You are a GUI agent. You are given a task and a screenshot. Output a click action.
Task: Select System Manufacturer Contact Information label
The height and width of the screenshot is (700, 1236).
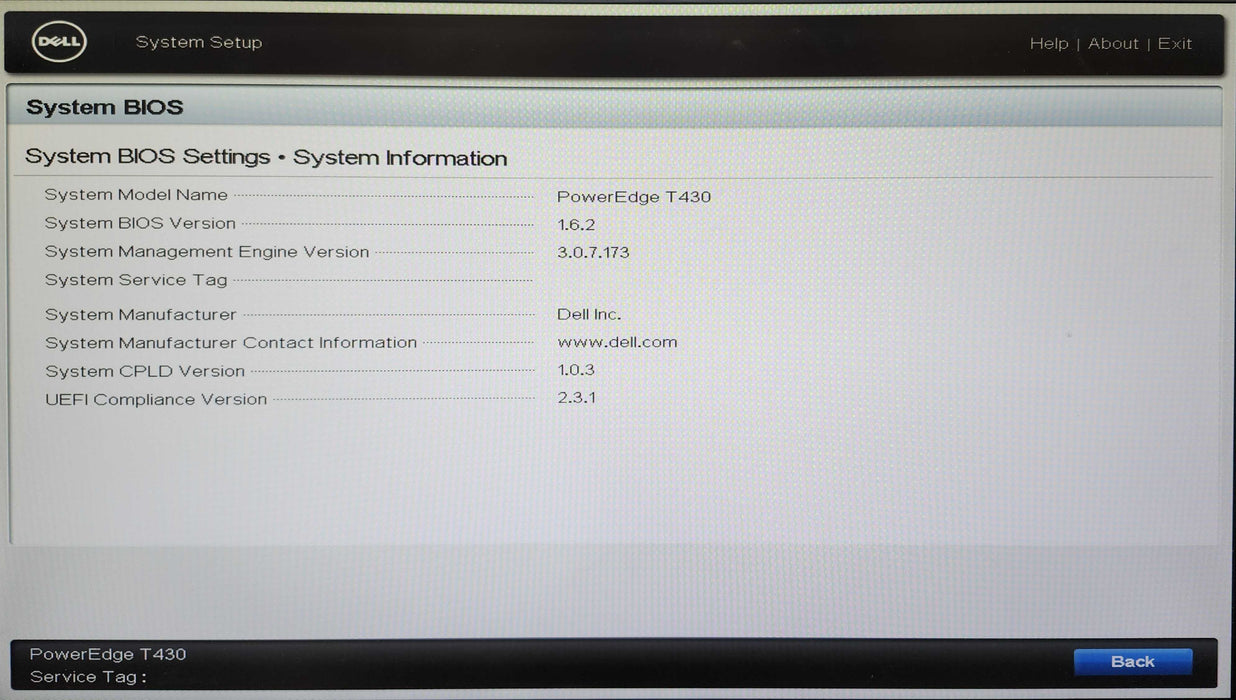click(x=231, y=343)
